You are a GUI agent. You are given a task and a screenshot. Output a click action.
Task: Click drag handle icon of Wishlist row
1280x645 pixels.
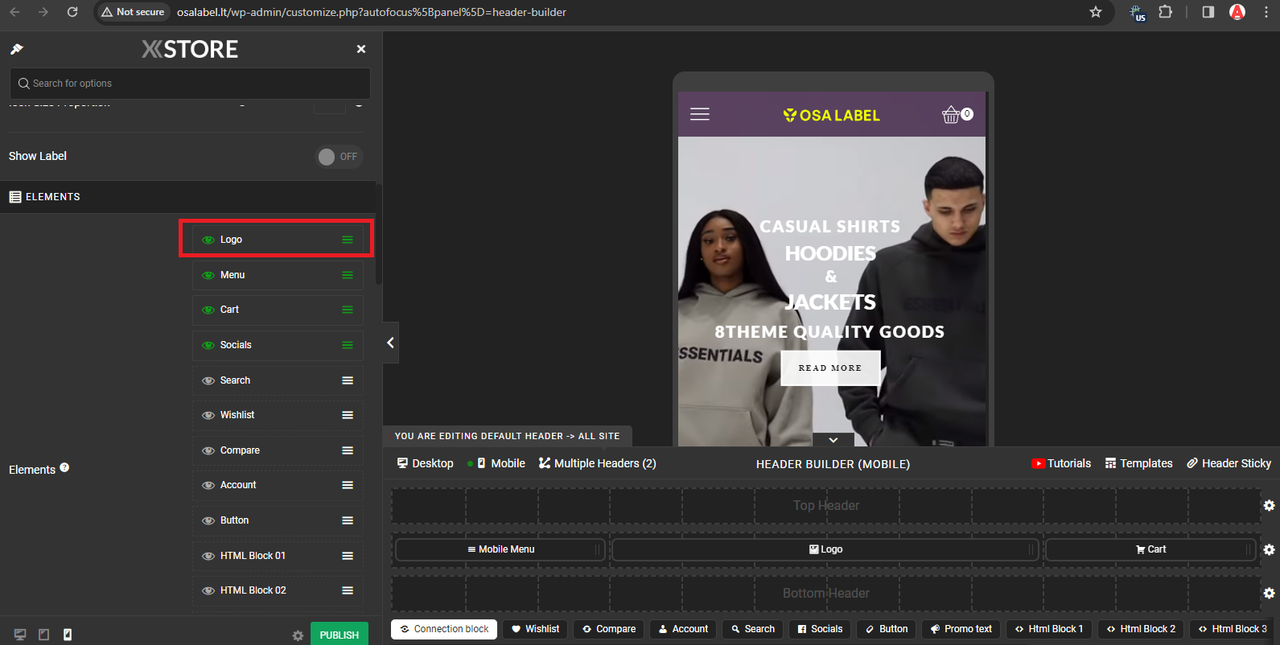tap(347, 415)
